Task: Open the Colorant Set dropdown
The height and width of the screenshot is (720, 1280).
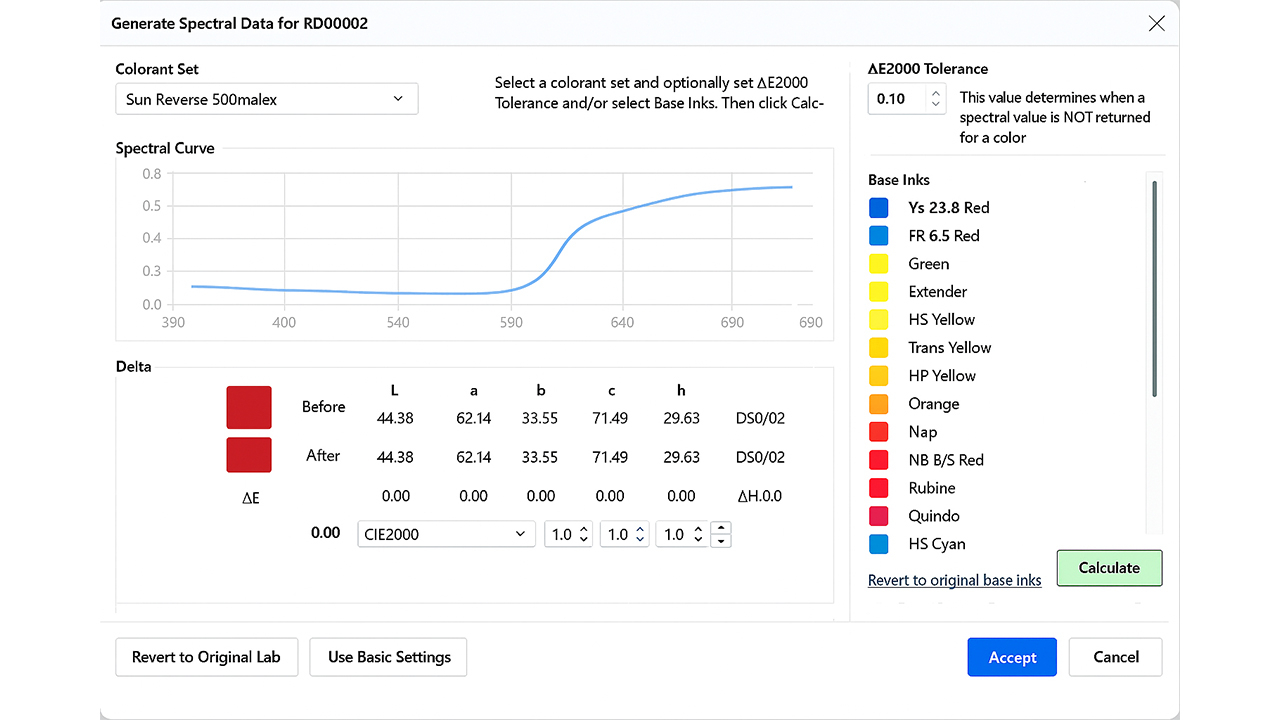Action: click(266, 99)
